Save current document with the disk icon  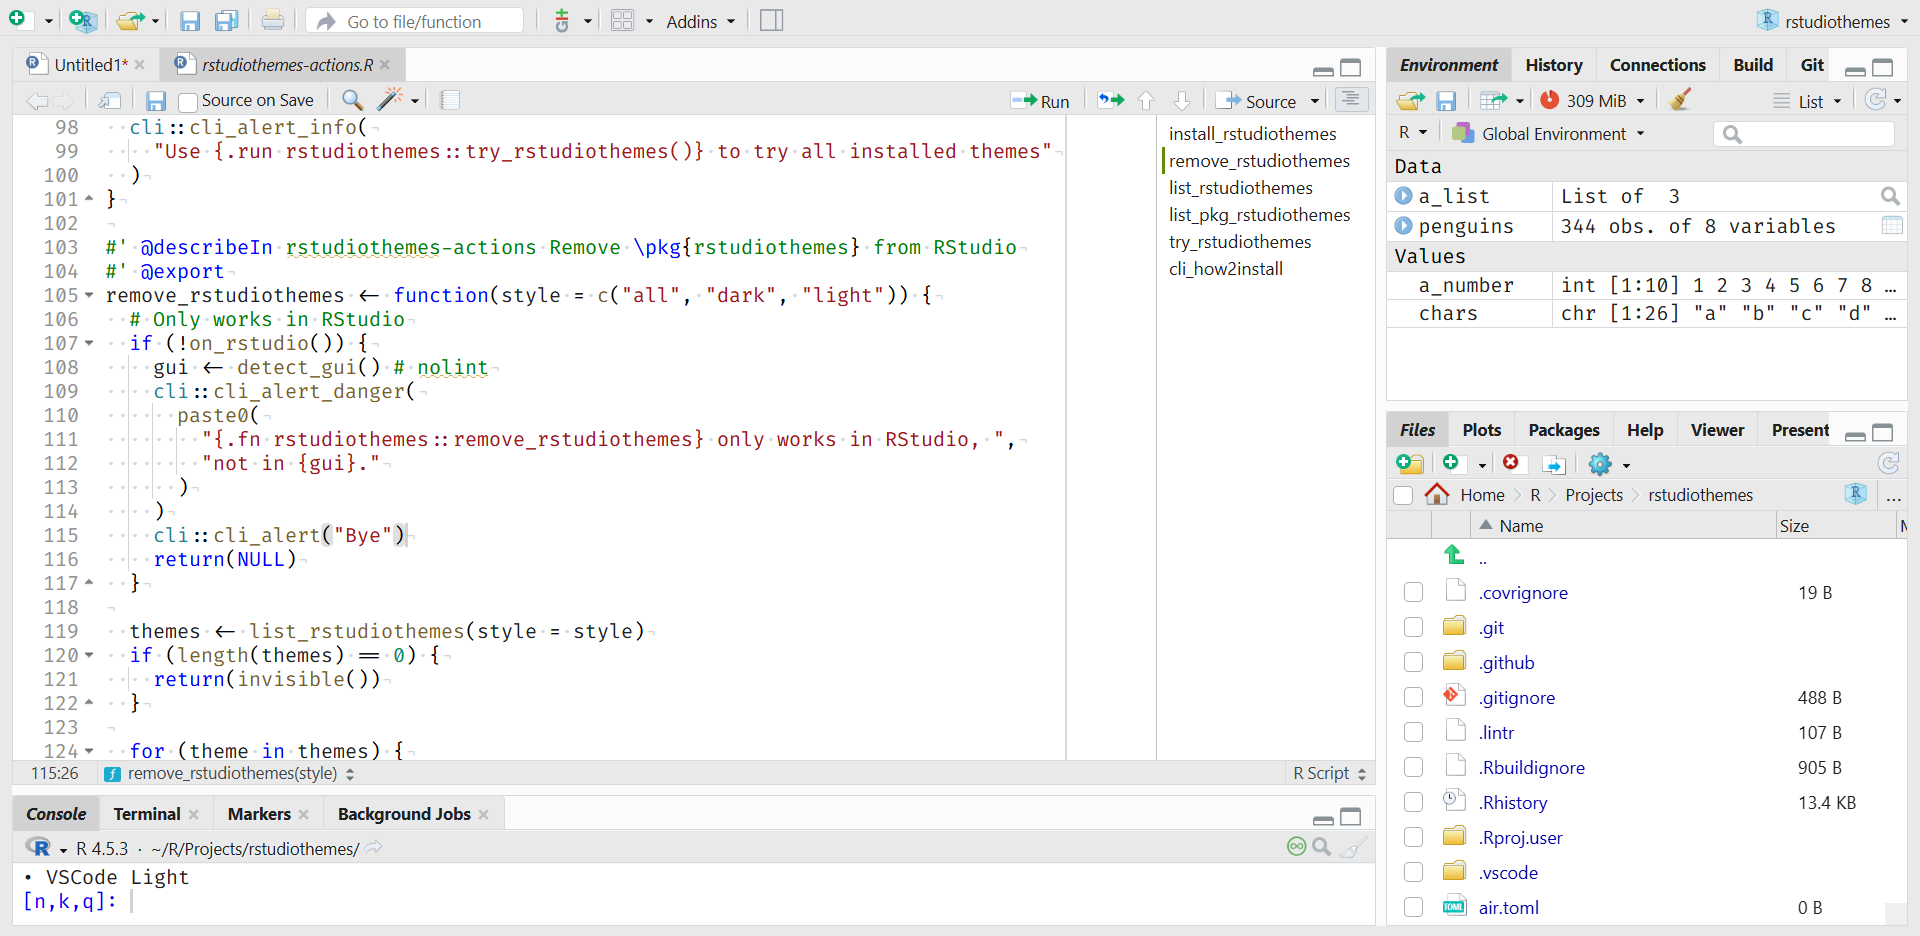click(155, 100)
